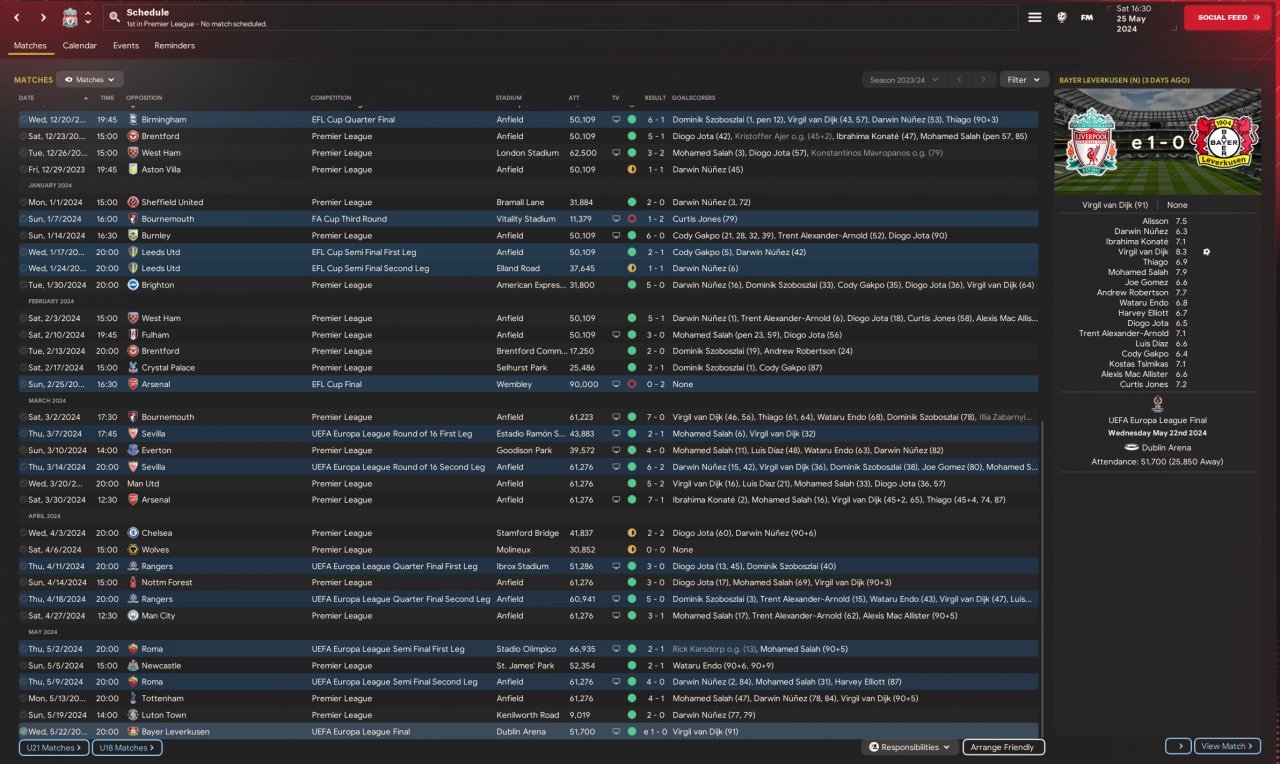Image resolution: width=1280 pixels, height=764 pixels.
Task: Expand the small arrow button beside View Match
Action: (1178, 746)
